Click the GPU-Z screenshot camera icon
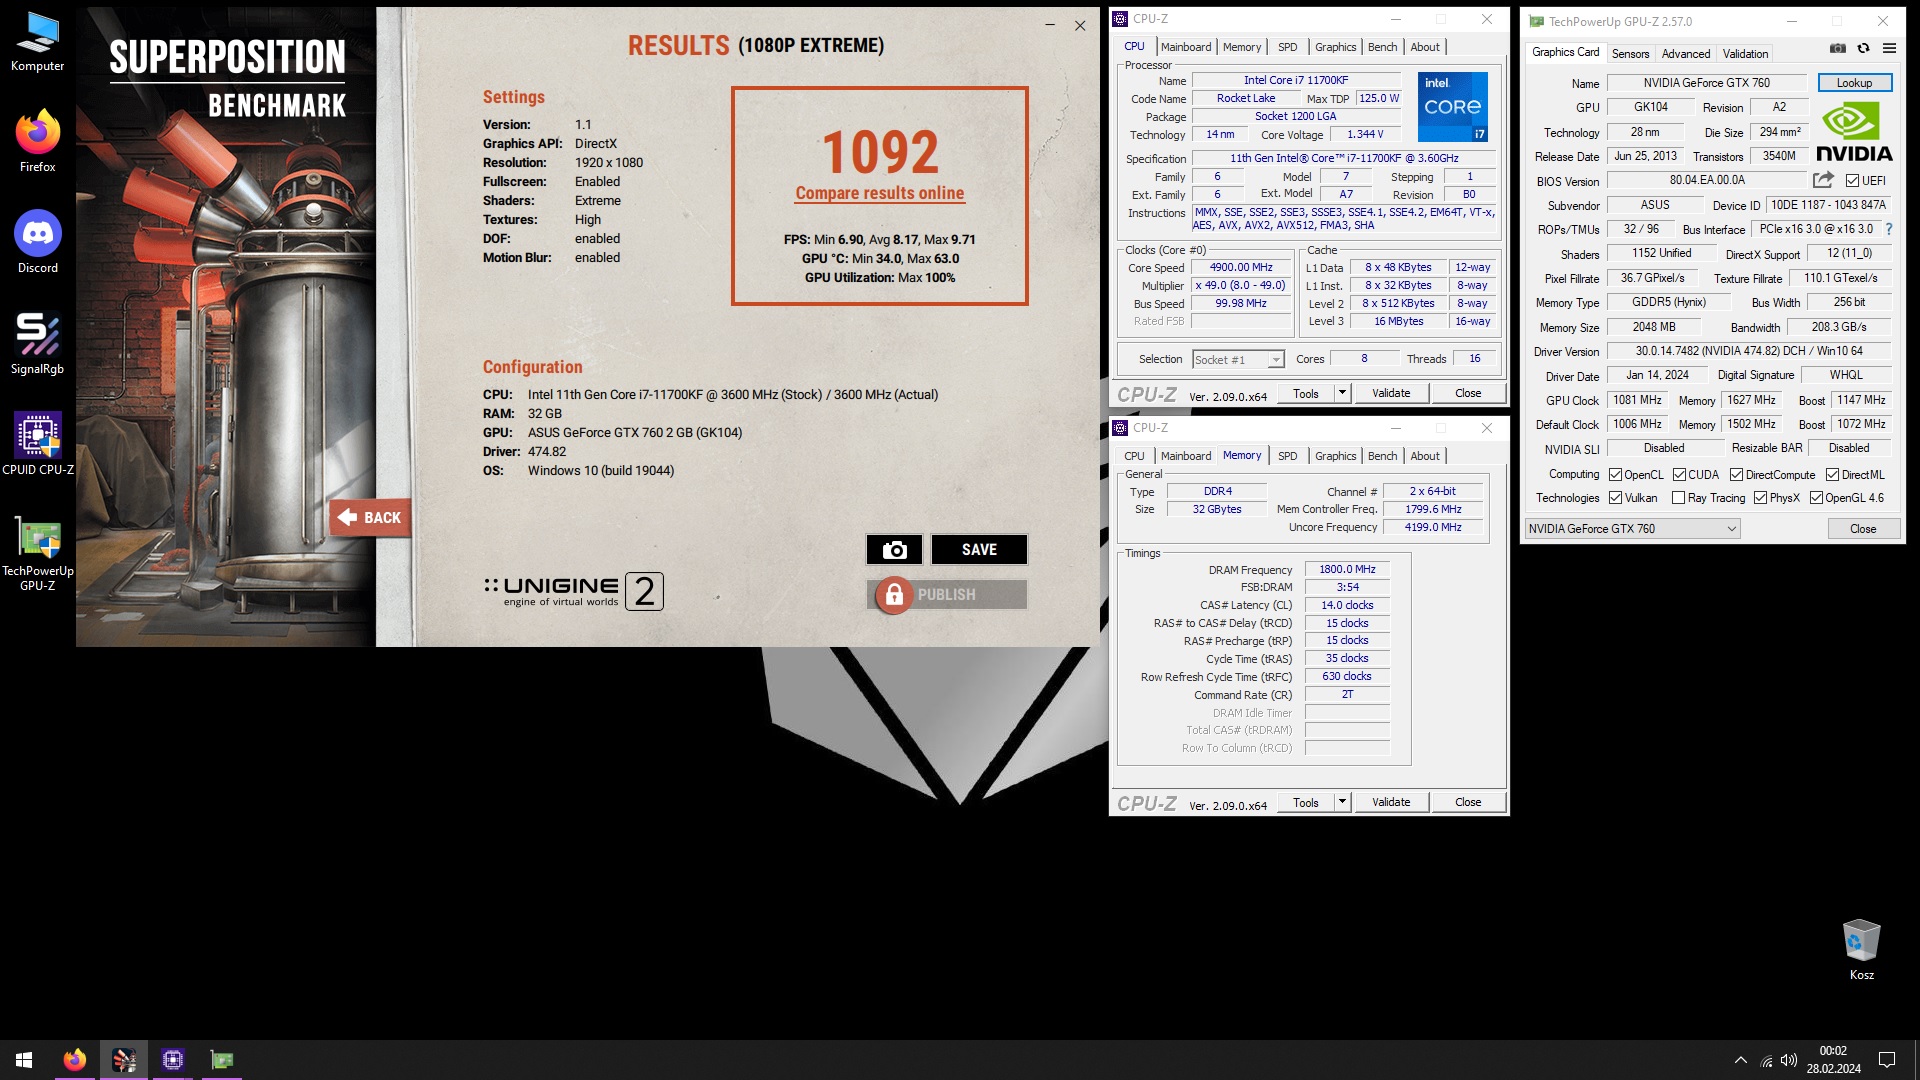Screen dimensions: 1920x1080 1838,48
